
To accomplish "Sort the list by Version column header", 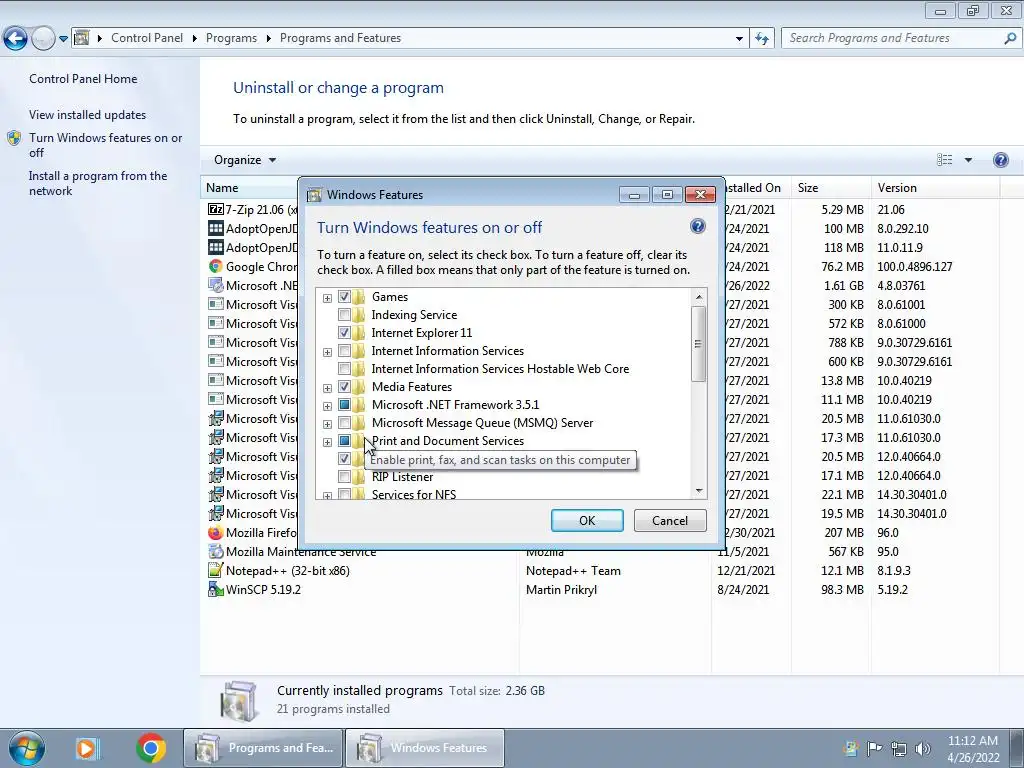I will [935, 188].
